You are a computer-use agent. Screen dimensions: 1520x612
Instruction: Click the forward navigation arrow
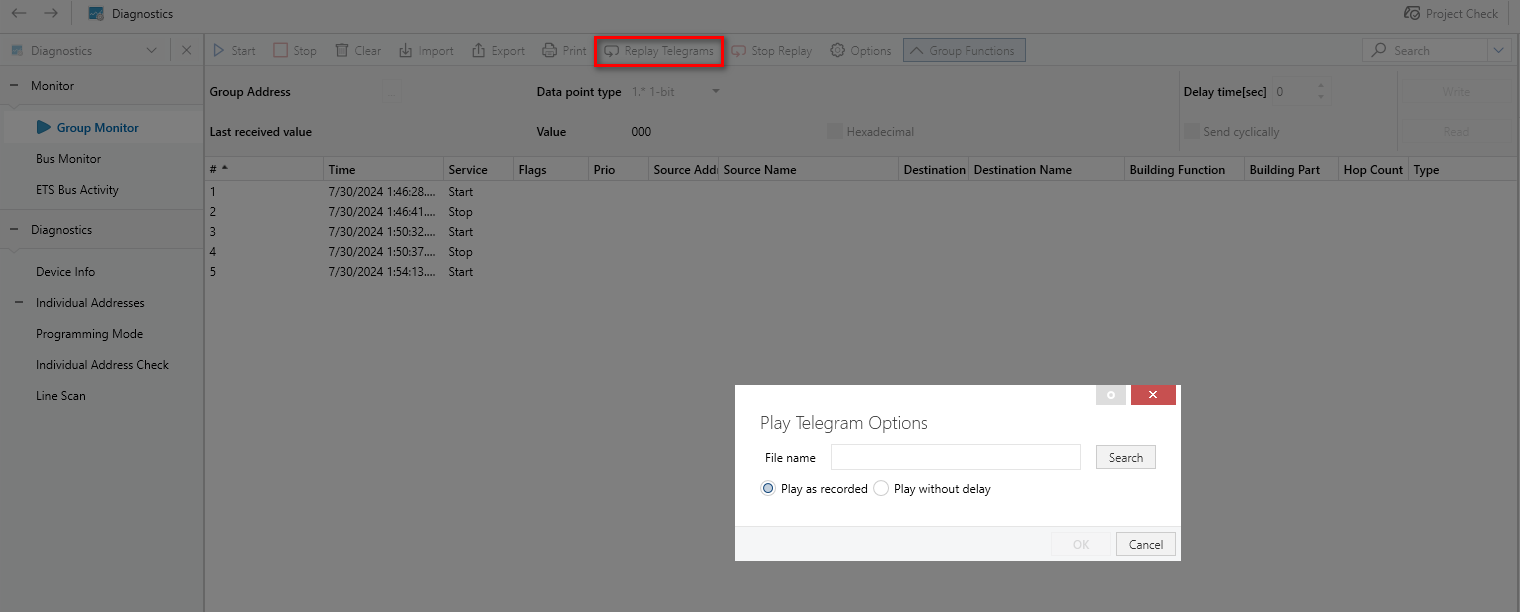coord(51,13)
